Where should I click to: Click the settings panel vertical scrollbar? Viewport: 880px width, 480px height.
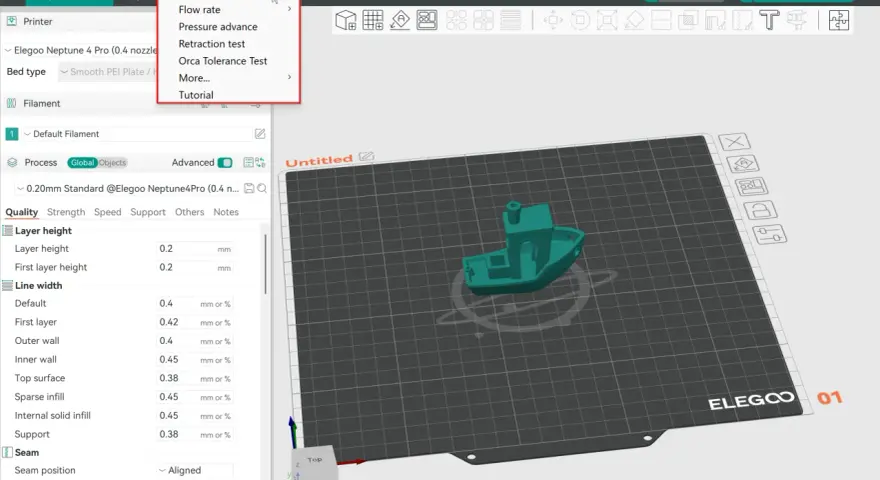click(x=265, y=264)
